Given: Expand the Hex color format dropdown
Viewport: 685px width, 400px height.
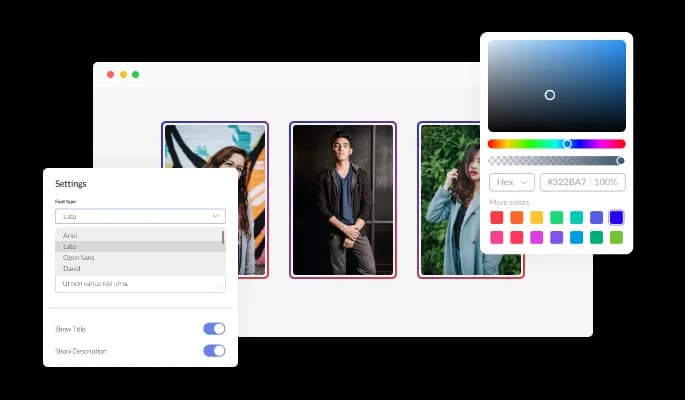Looking at the screenshot, I should pos(511,182).
